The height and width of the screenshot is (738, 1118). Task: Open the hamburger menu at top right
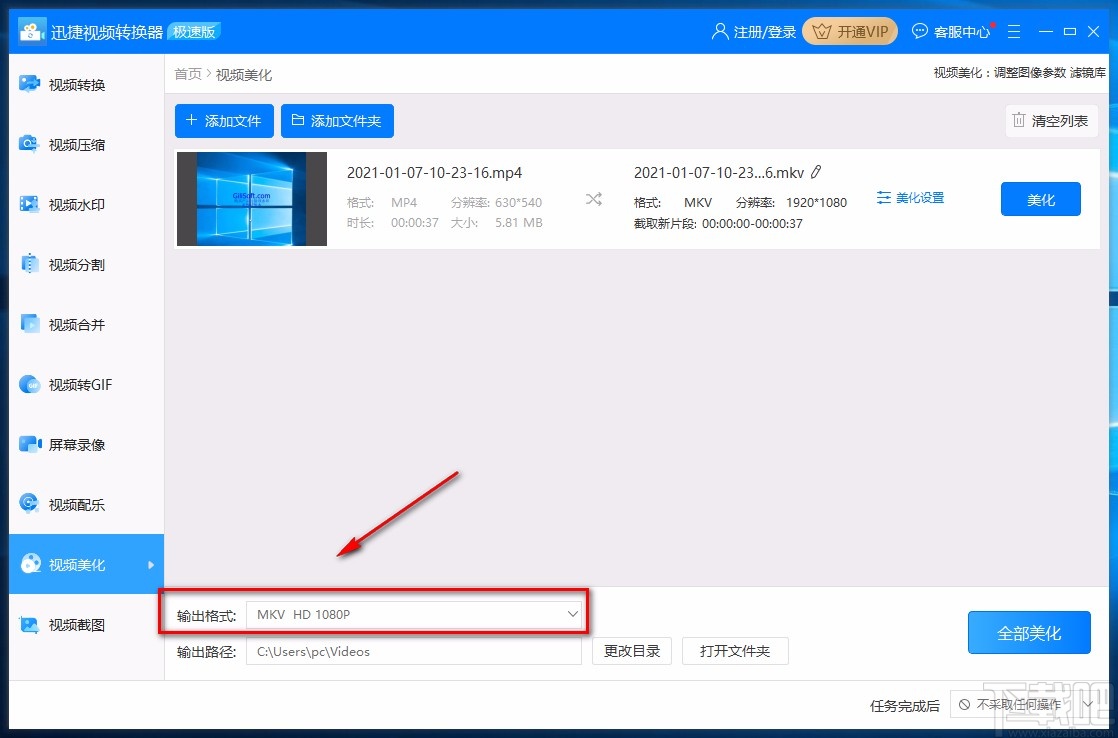point(1014,31)
